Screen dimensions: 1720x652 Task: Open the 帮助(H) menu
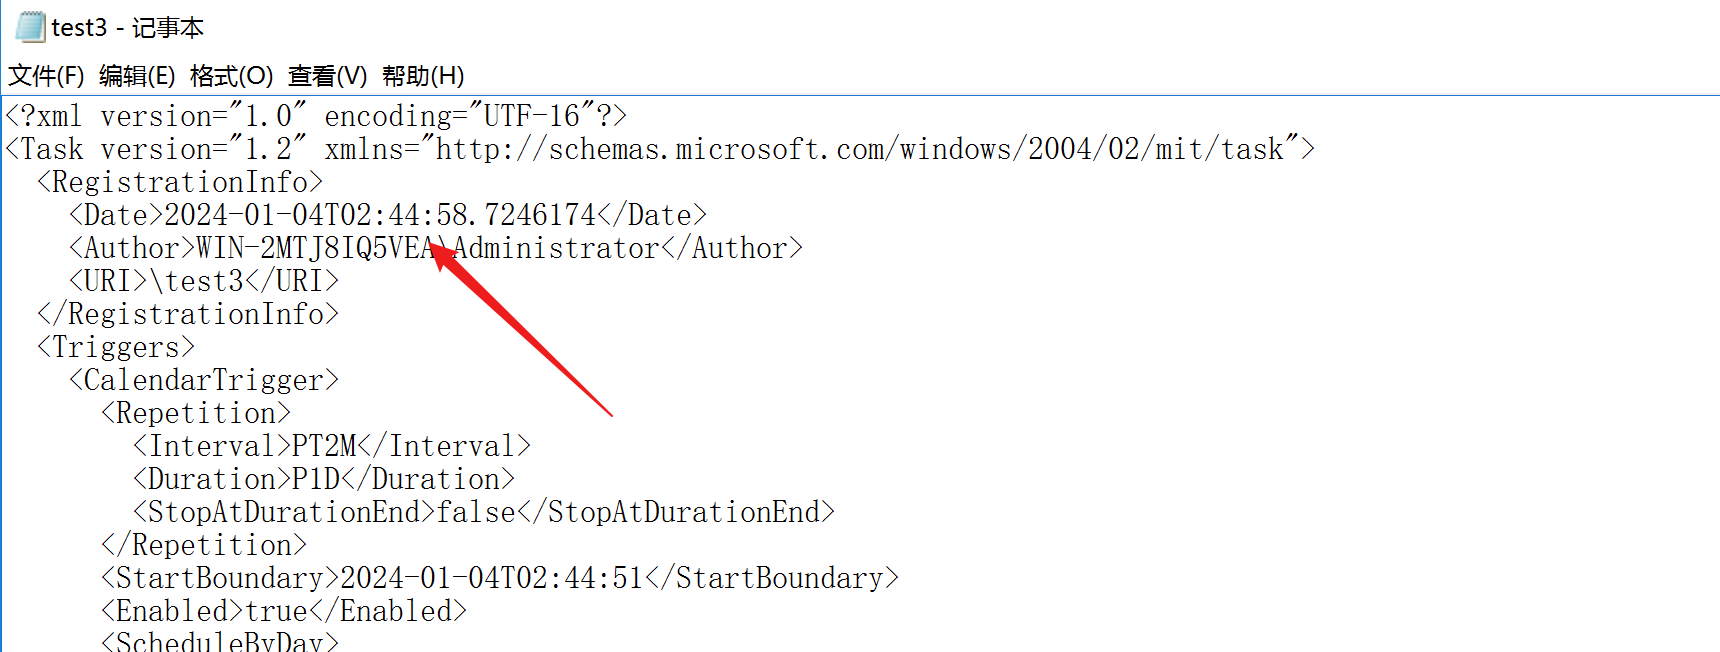click(423, 76)
